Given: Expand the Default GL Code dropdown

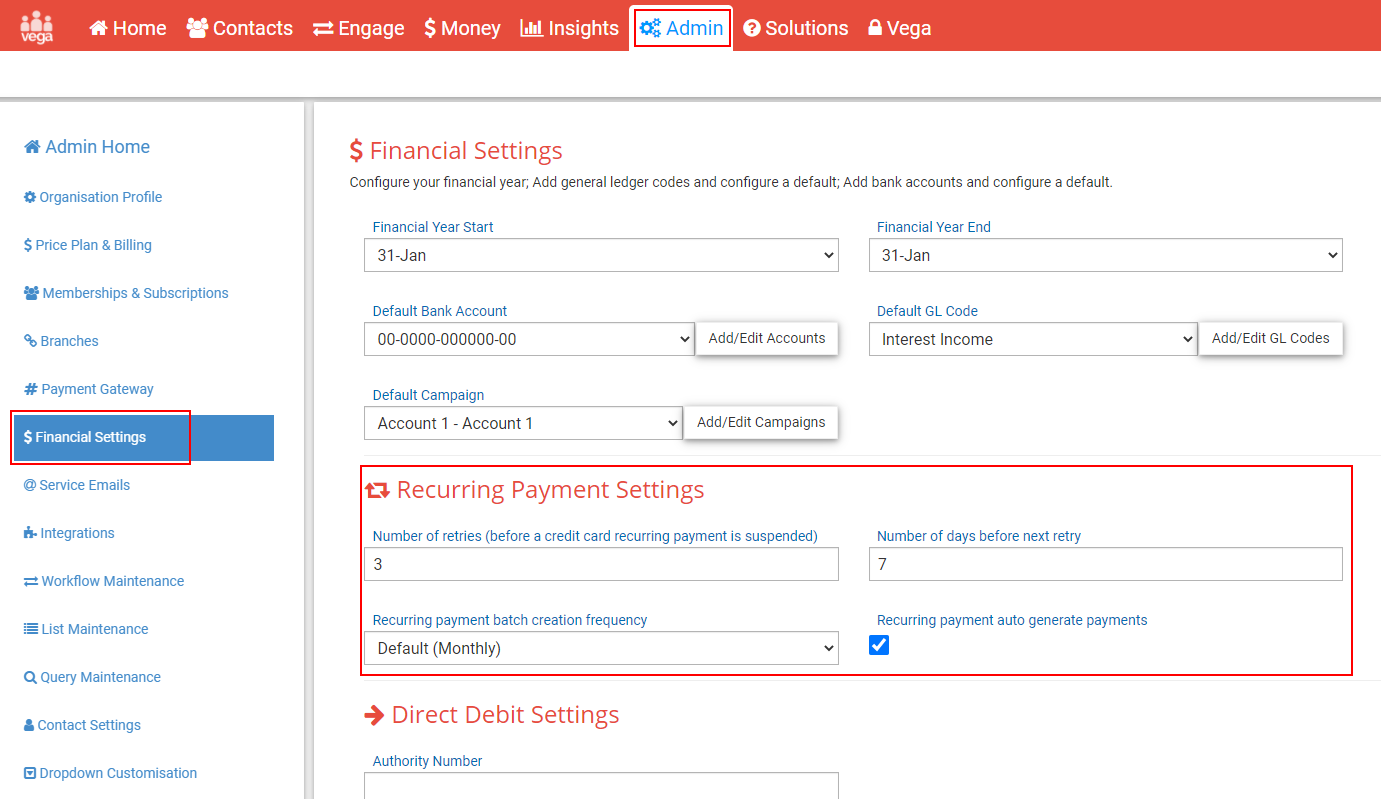Looking at the screenshot, I should point(1032,340).
